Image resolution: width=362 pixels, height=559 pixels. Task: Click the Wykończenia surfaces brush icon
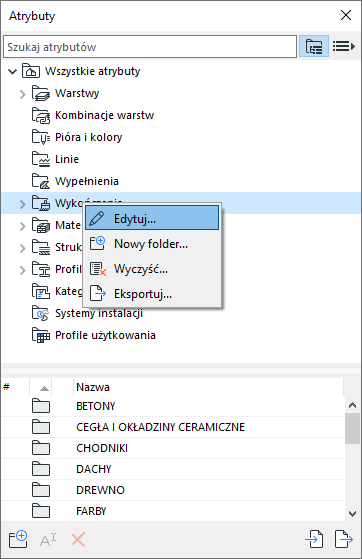tap(41, 203)
